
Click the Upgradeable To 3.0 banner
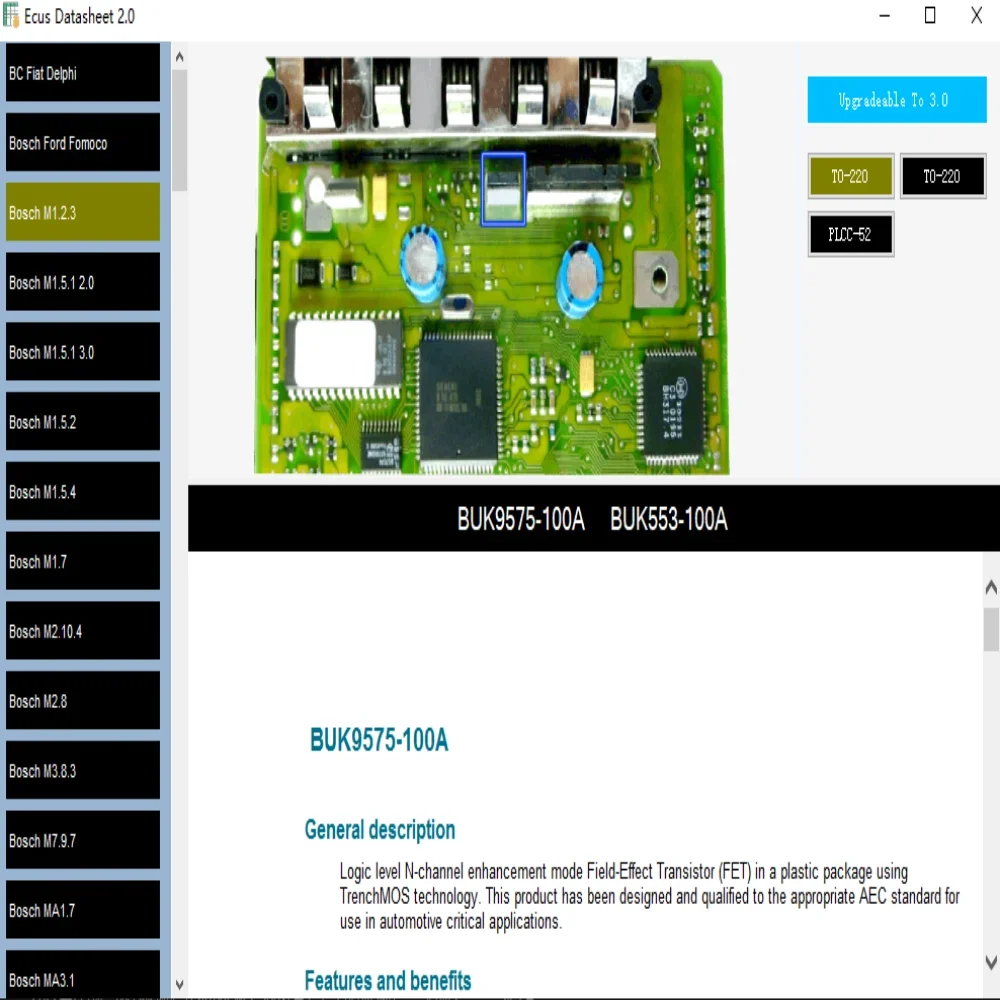click(896, 100)
